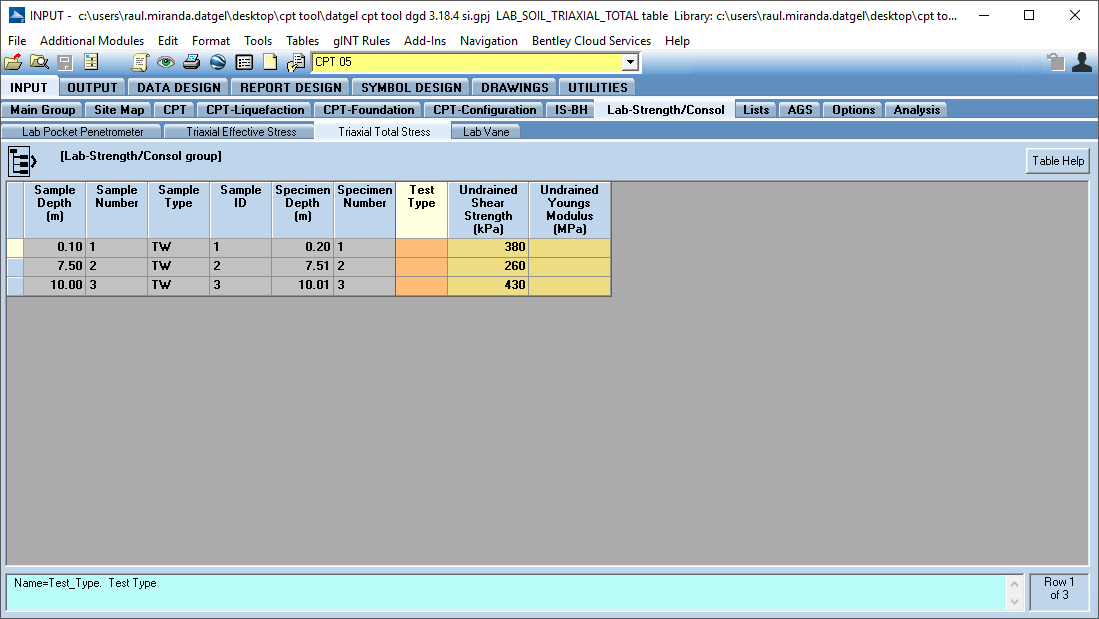Click the tree structure icon beside group label
The width and height of the screenshot is (1099, 619).
coord(22,160)
